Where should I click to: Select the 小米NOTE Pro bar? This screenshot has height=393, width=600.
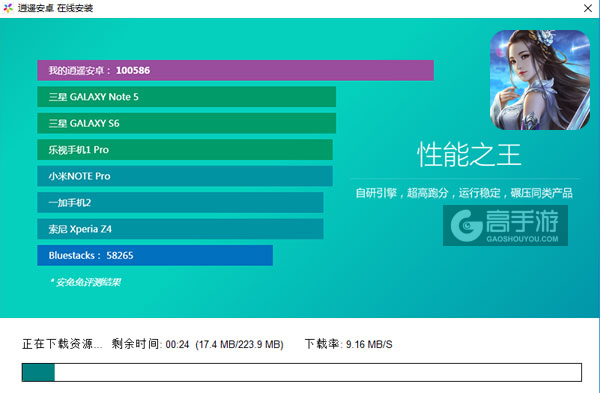[x=185, y=176]
